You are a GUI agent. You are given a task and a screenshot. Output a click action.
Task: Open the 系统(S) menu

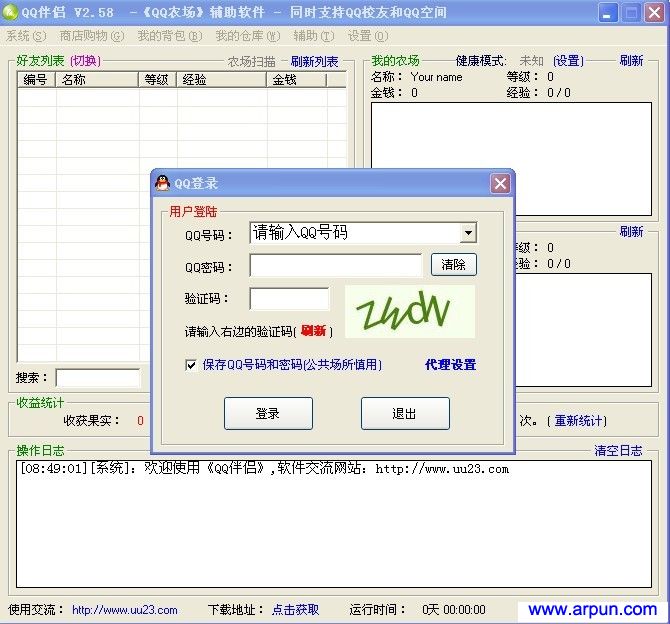26,36
